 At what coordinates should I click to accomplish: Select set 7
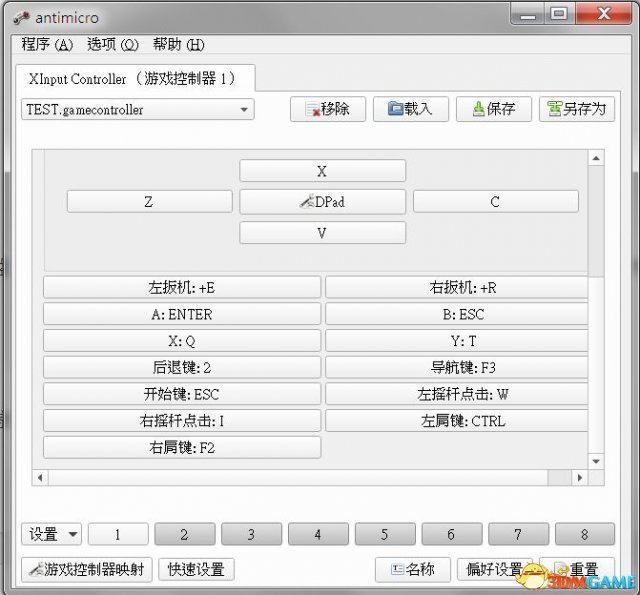518,534
